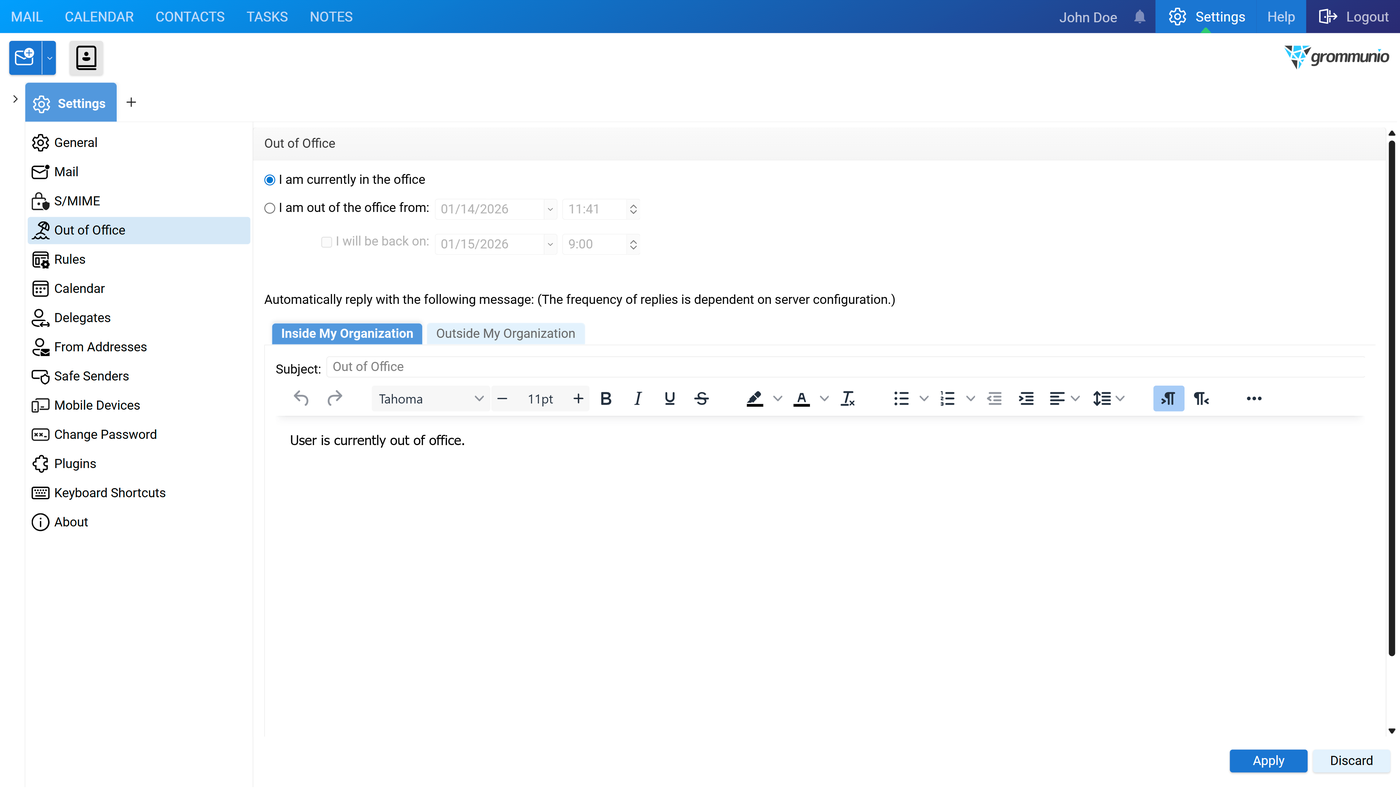The height and width of the screenshot is (788, 1400).
Task: Open Safe Senders settings
Action: pos(139,376)
